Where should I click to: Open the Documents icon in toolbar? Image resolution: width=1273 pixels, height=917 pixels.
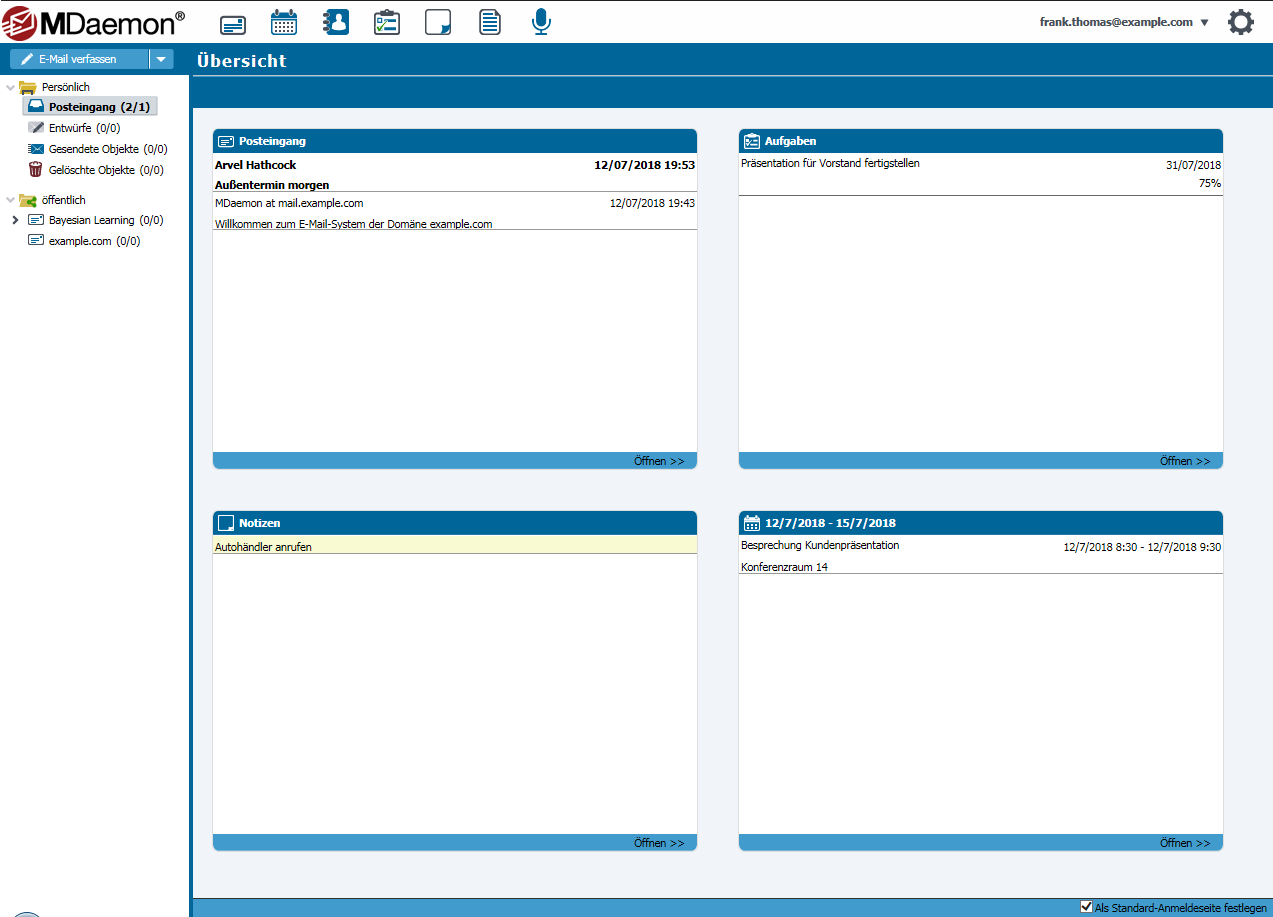coord(489,22)
